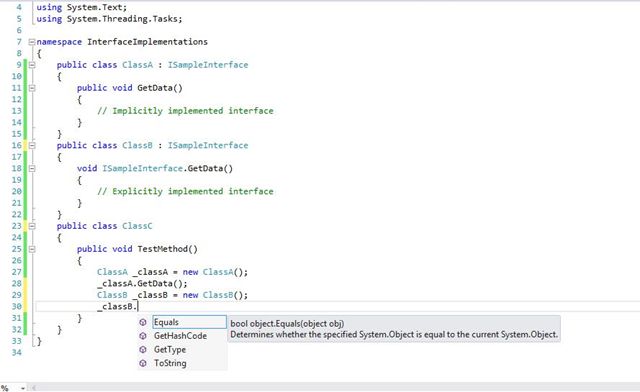Choose GetHashCode from the completion list
Image resolution: width=640 pixels, height=392 pixels.
pyautogui.click(x=180, y=336)
